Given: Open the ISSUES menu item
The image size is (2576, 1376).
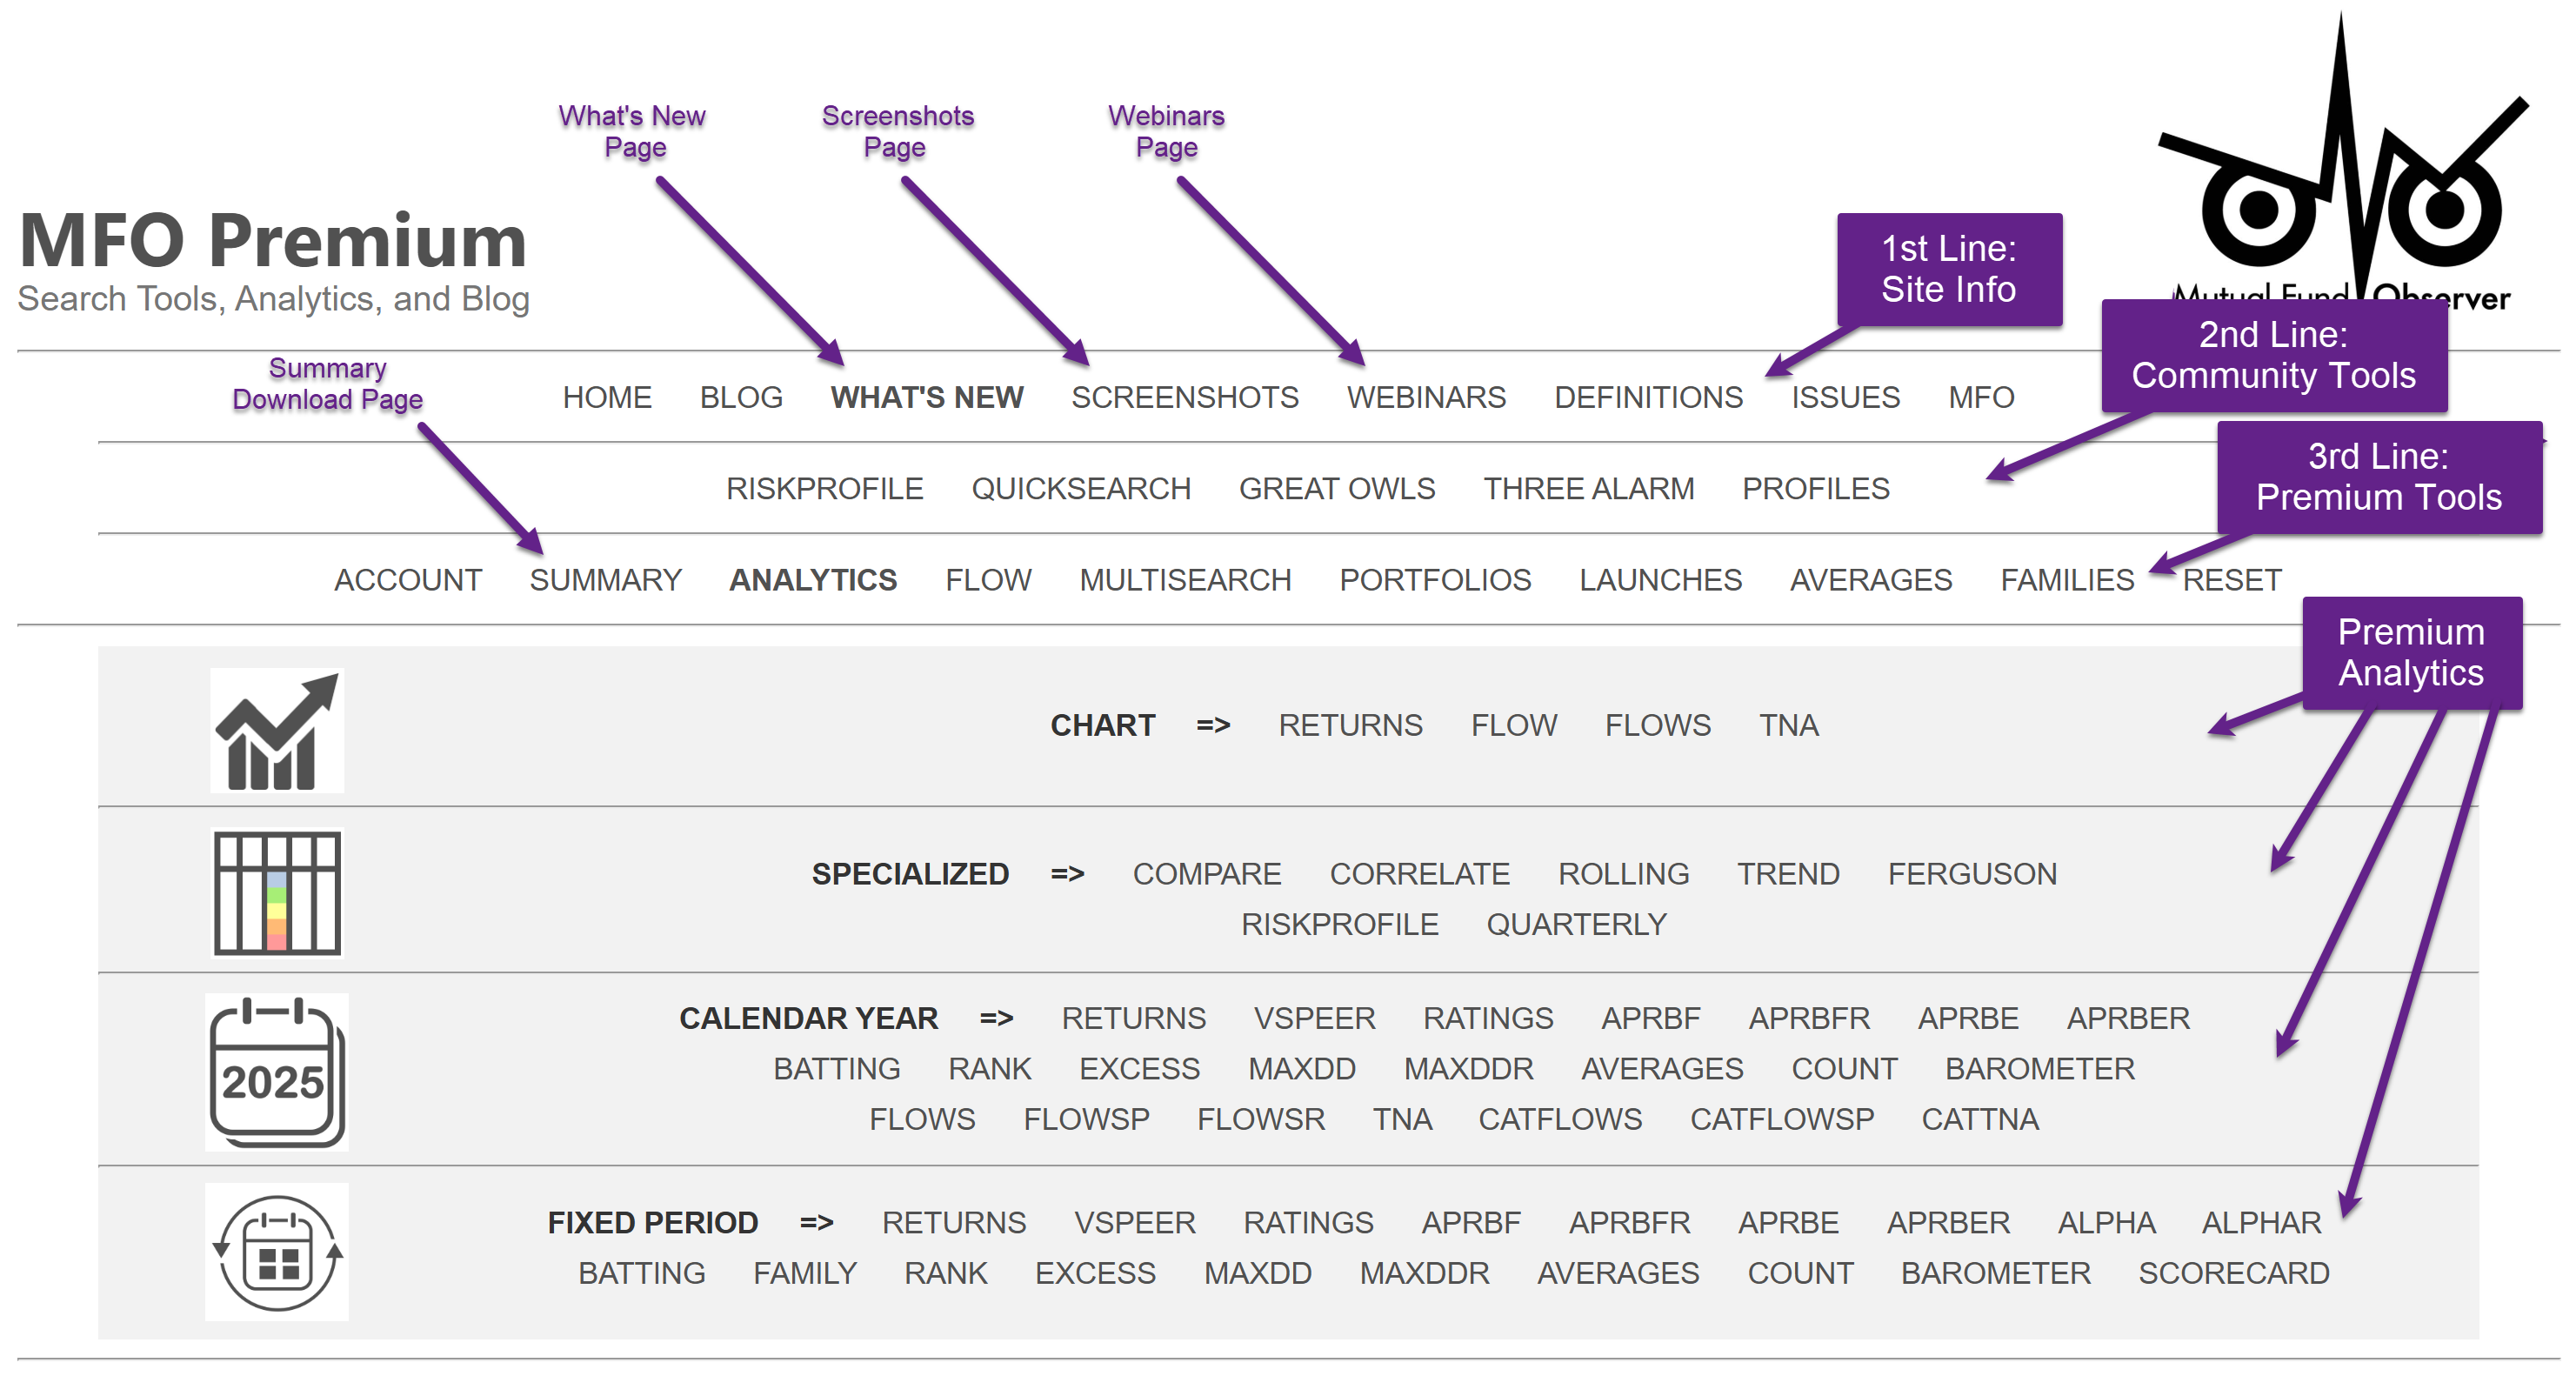Looking at the screenshot, I should pos(1845,397).
